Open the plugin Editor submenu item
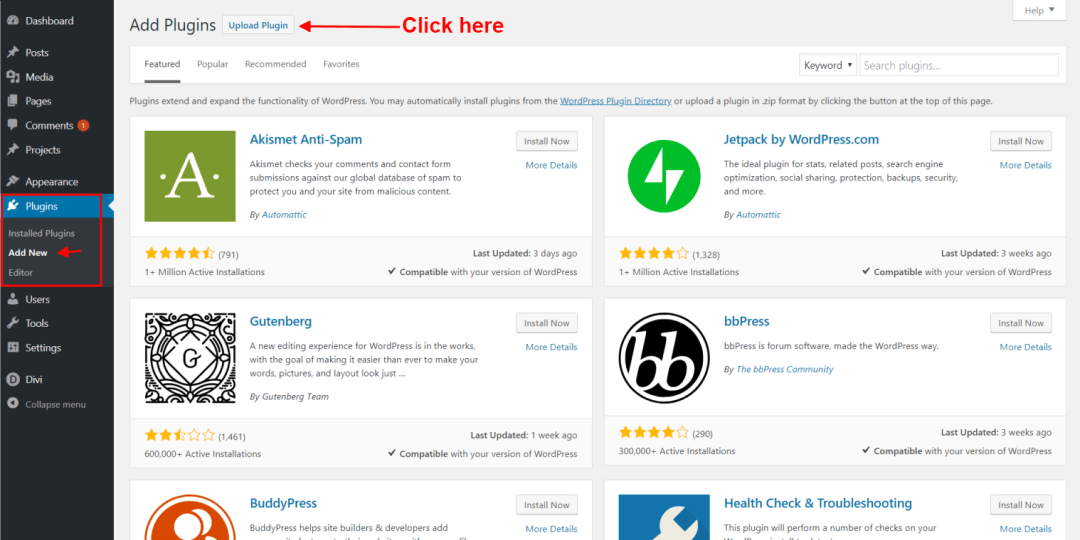The image size is (1080, 540). 21,273
